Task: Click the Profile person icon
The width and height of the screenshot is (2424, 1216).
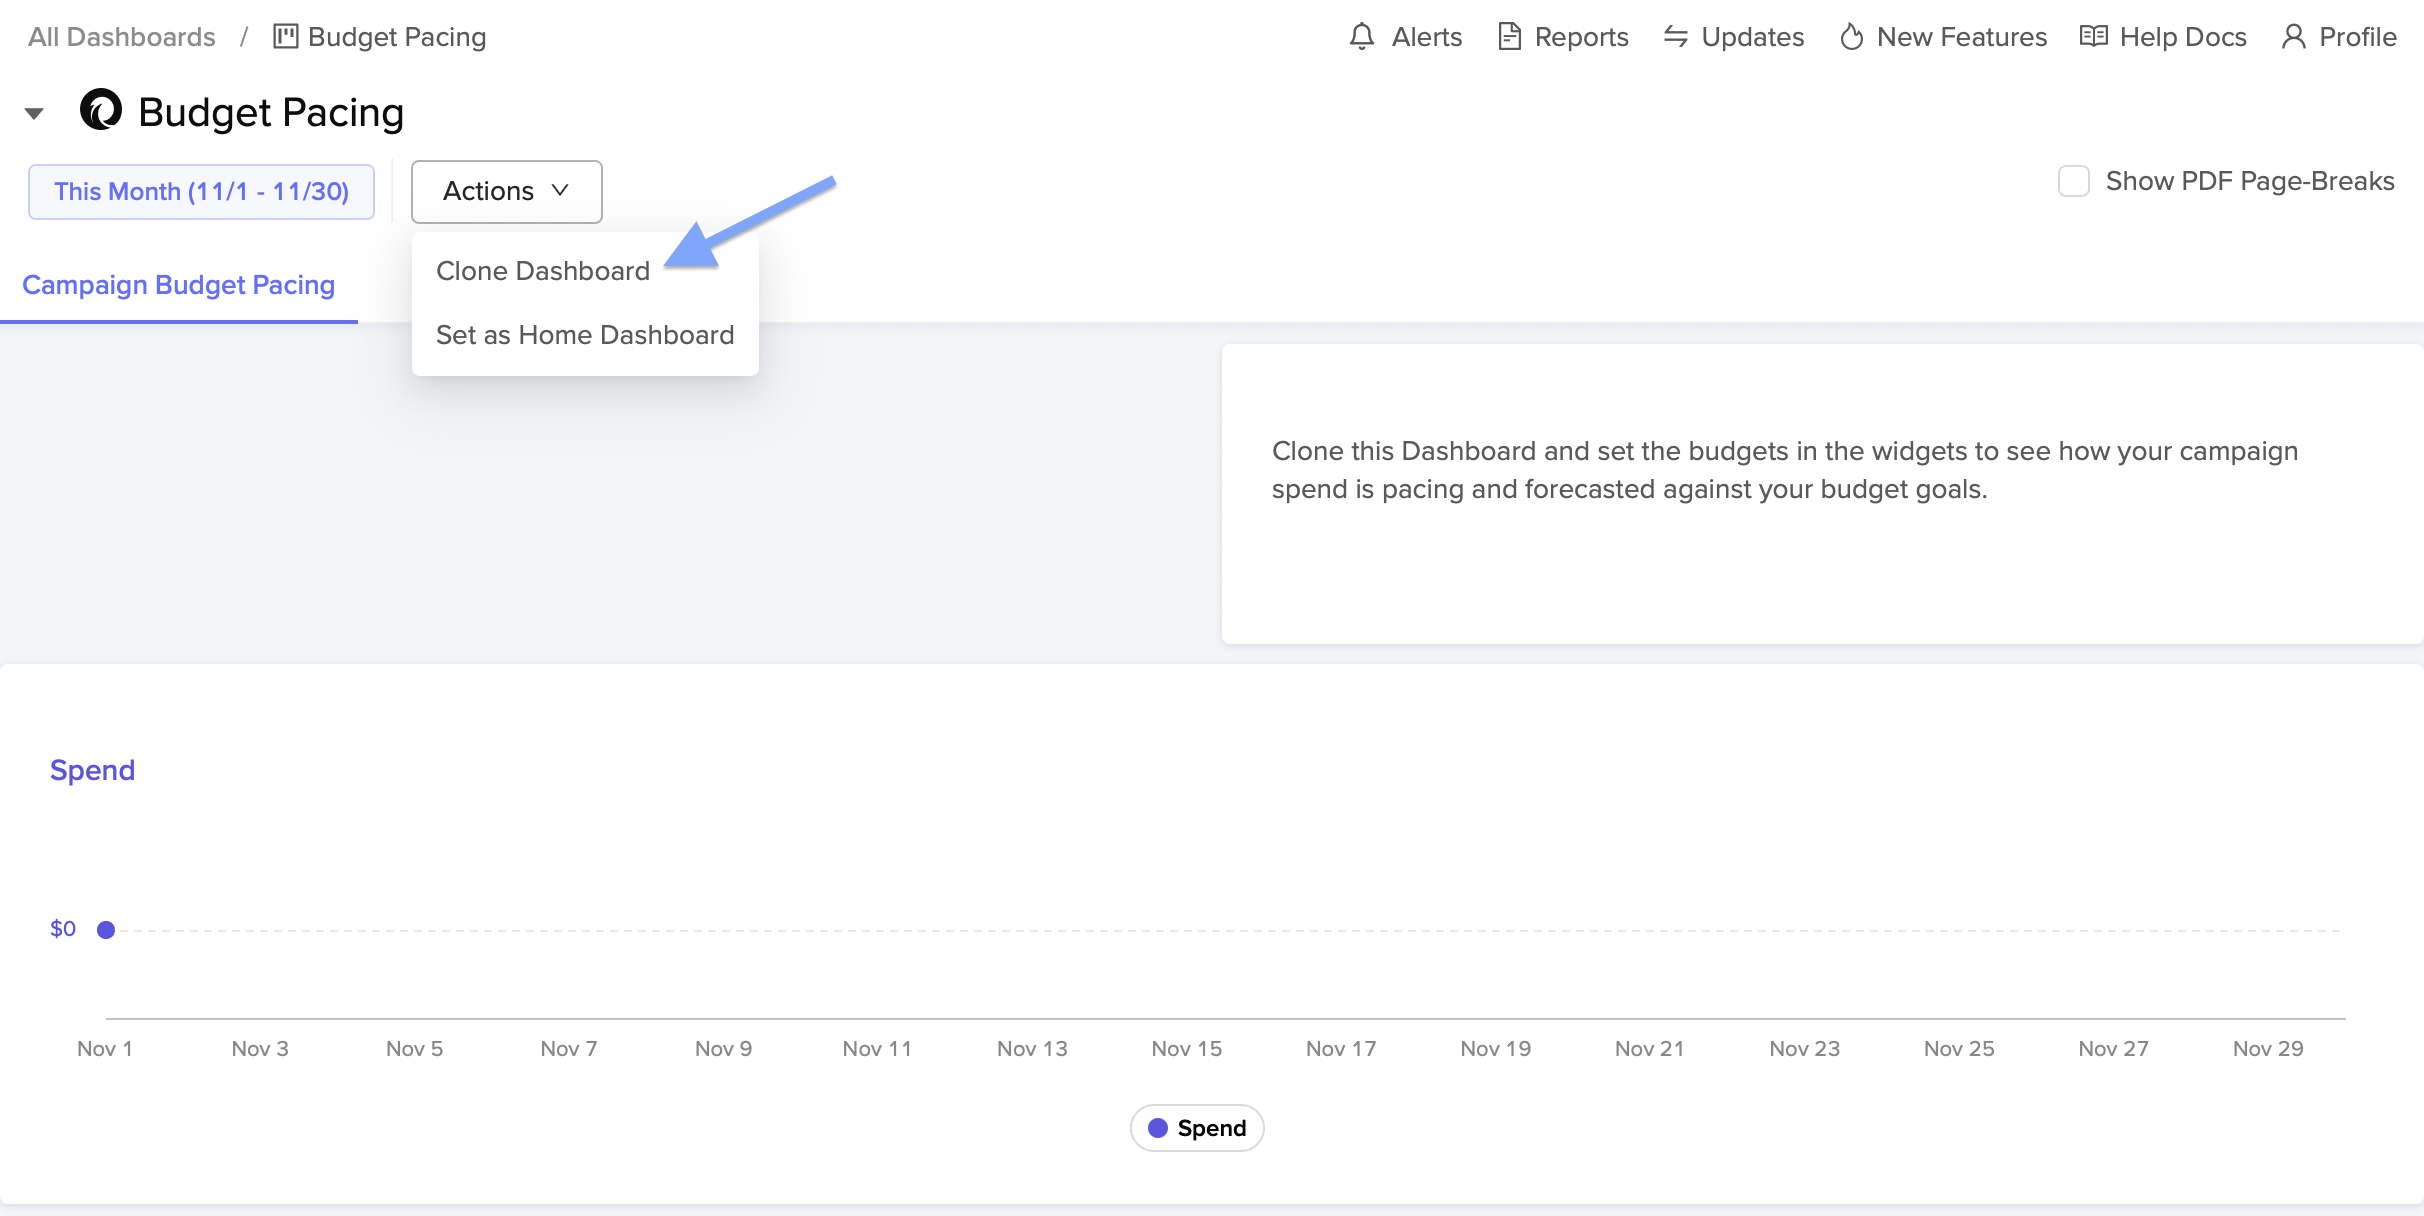Action: pos(2293,37)
